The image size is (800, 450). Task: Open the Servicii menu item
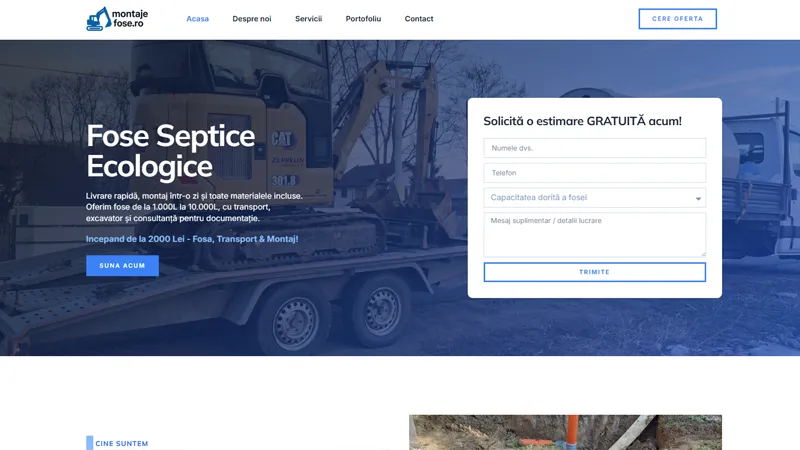click(308, 19)
